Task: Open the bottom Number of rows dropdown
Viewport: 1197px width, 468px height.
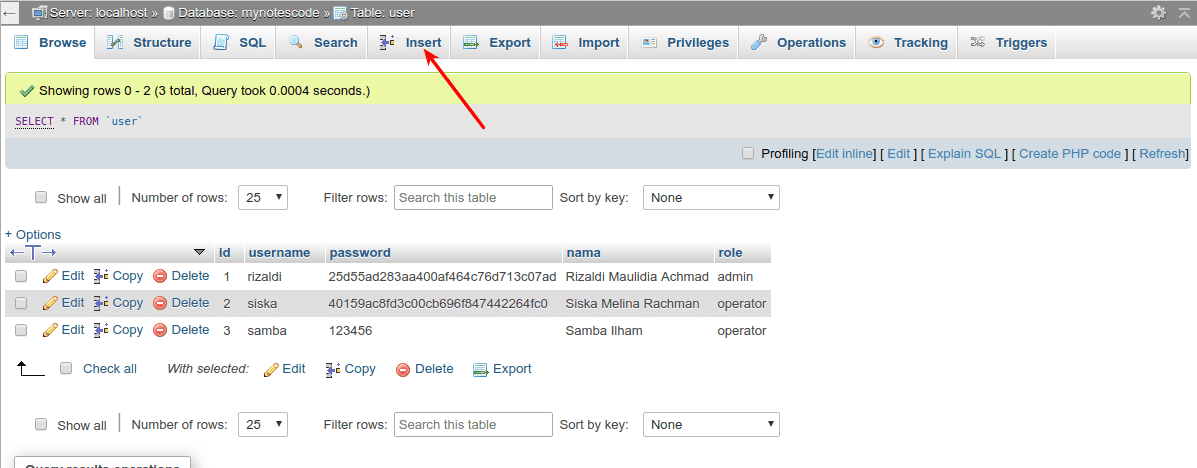Action: pyautogui.click(x=263, y=424)
